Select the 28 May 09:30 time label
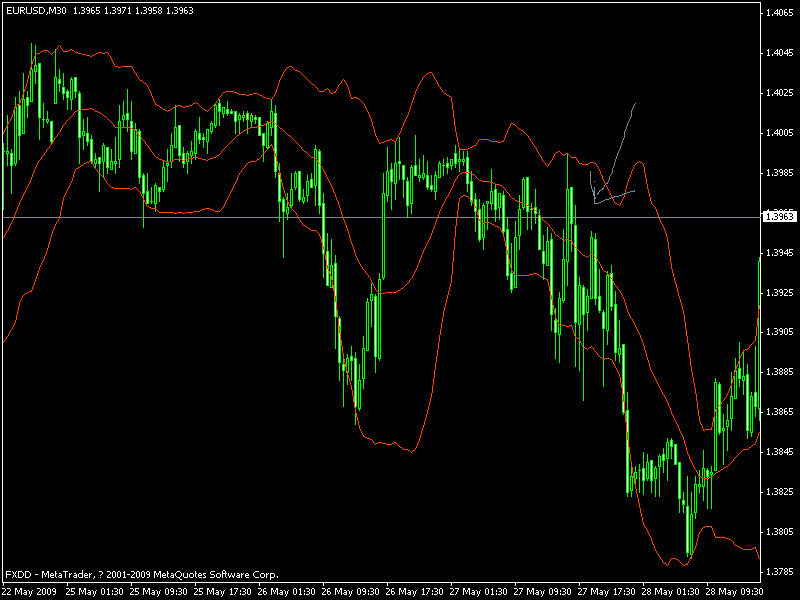Screen dimensions: 800x600 click(x=735, y=592)
